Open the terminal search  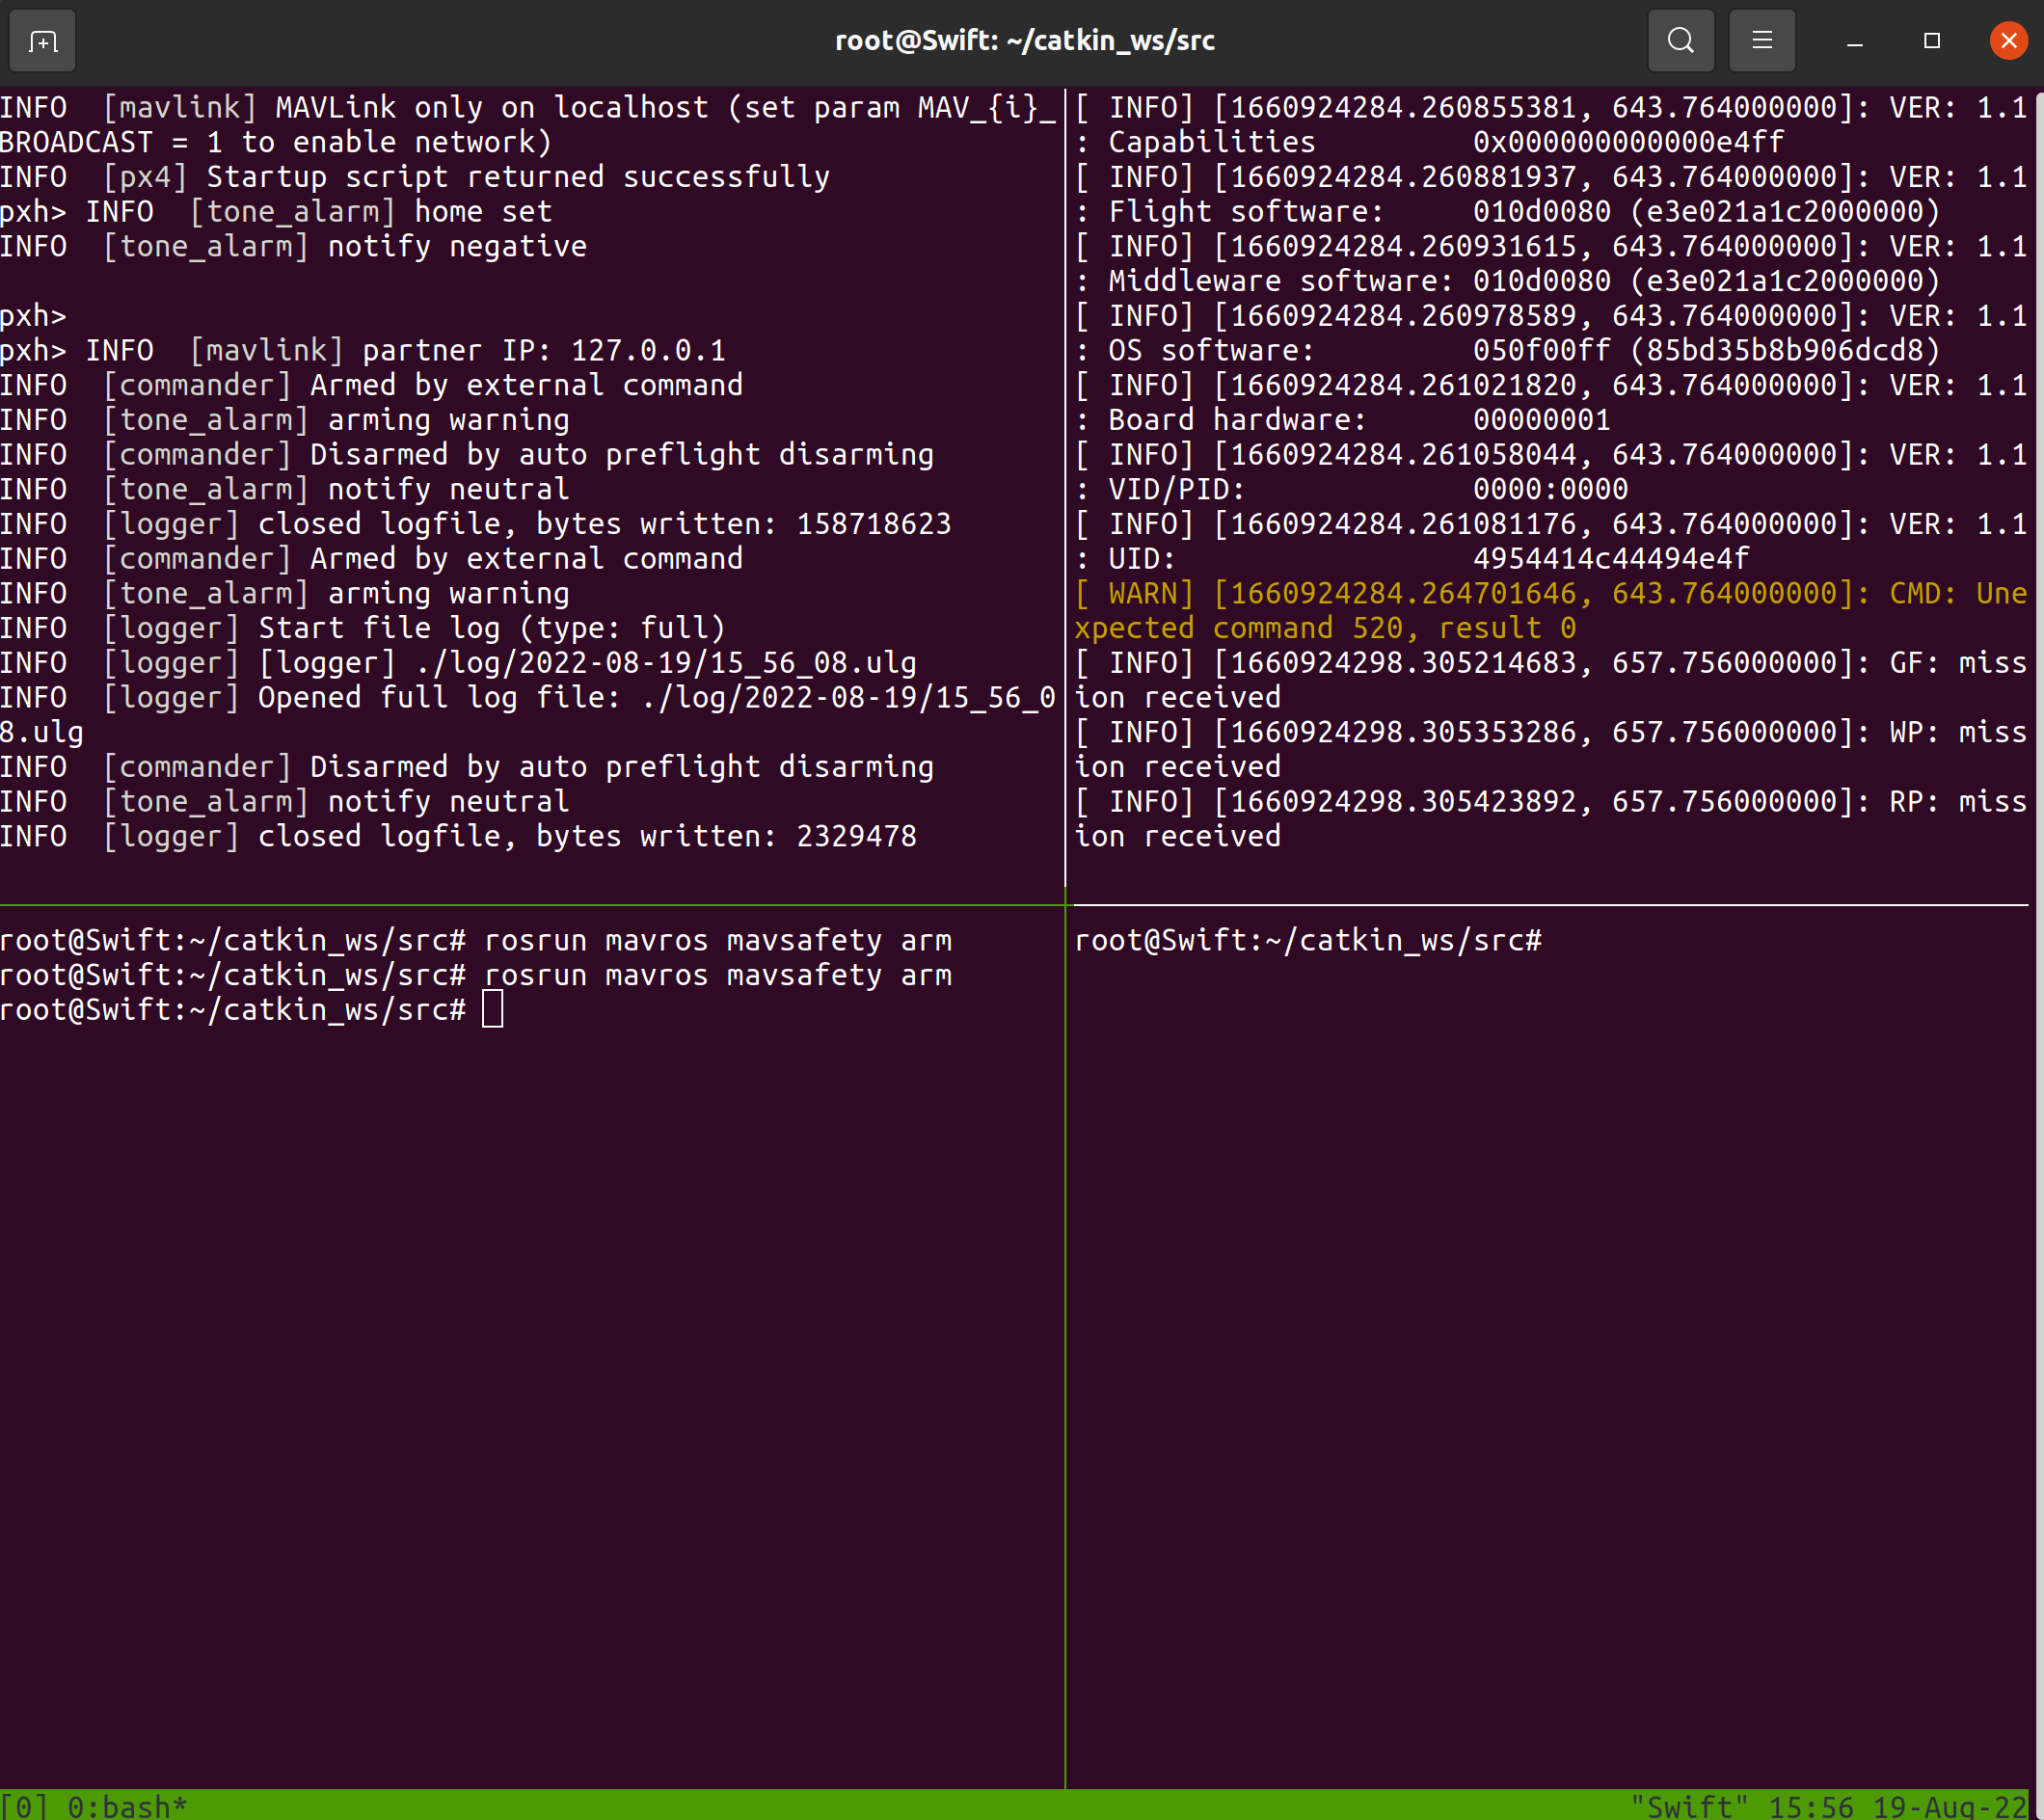pyautogui.click(x=1680, y=41)
